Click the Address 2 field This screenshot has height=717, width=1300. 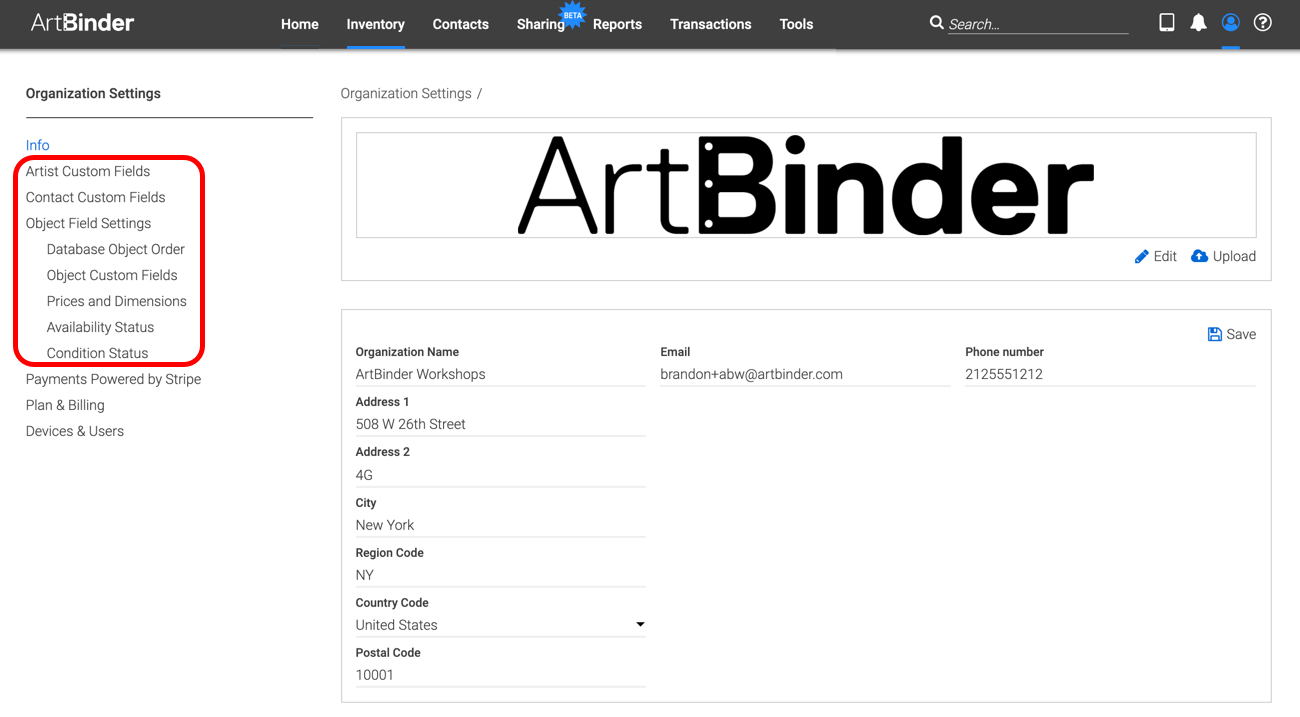[501, 475]
